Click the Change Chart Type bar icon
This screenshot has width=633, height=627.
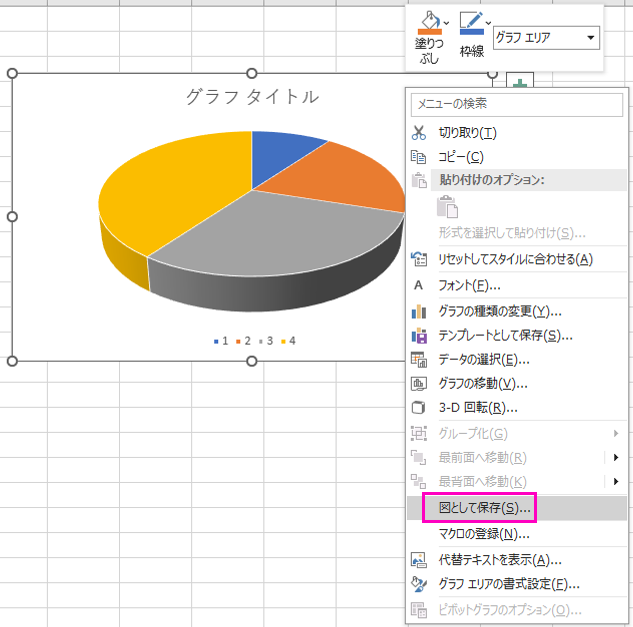point(419,311)
